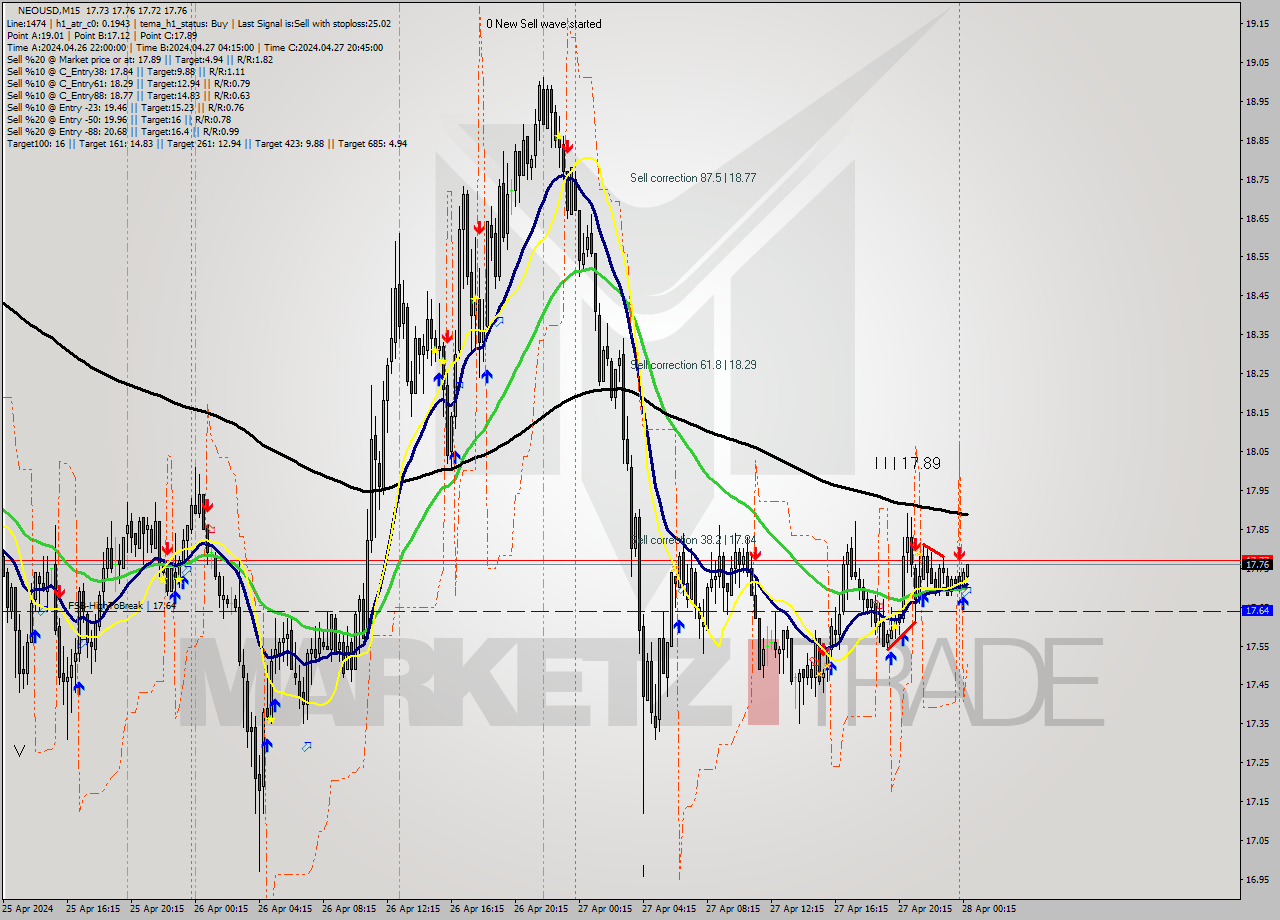Click the '26 Apr 08:15' time label

pyautogui.click(x=348, y=909)
